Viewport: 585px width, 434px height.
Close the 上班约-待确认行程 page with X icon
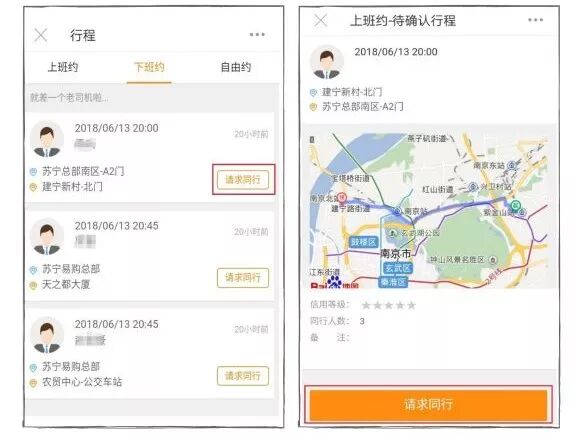[320, 20]
